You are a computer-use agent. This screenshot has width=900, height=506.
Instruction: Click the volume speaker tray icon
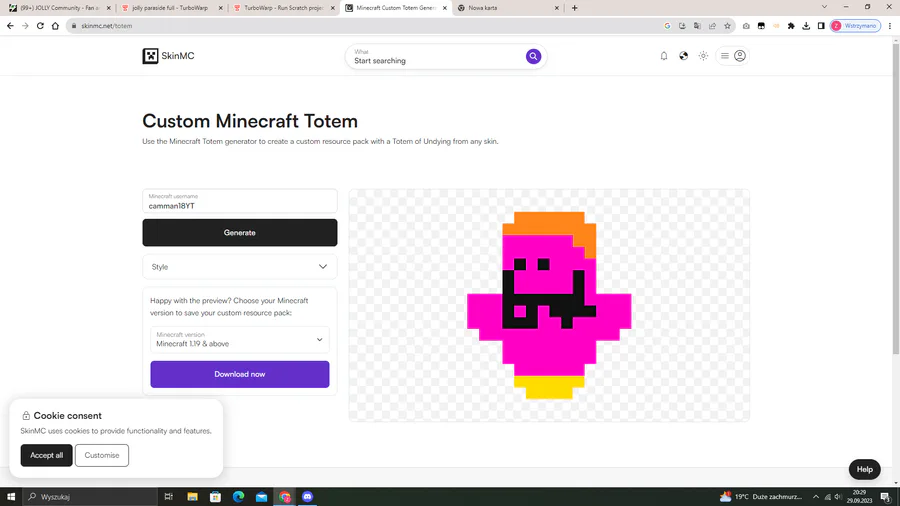tap(838, 497)
